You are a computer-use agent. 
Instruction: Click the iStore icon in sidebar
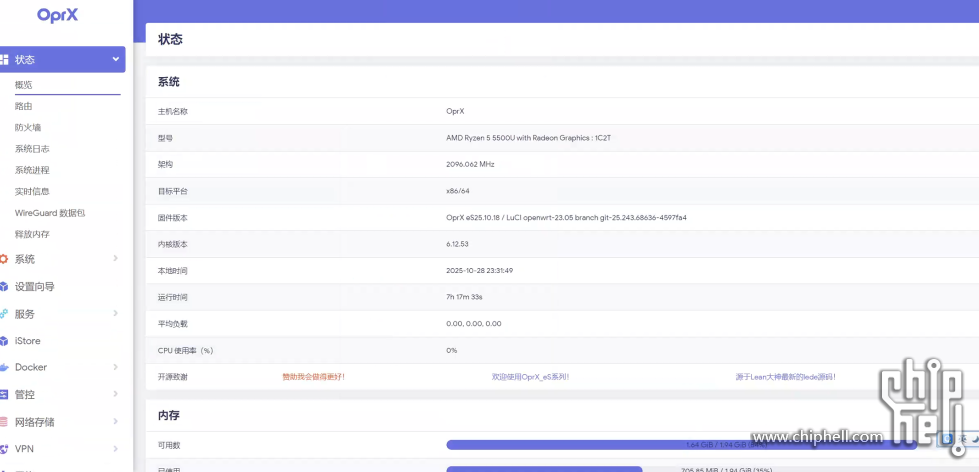(4, 341)
